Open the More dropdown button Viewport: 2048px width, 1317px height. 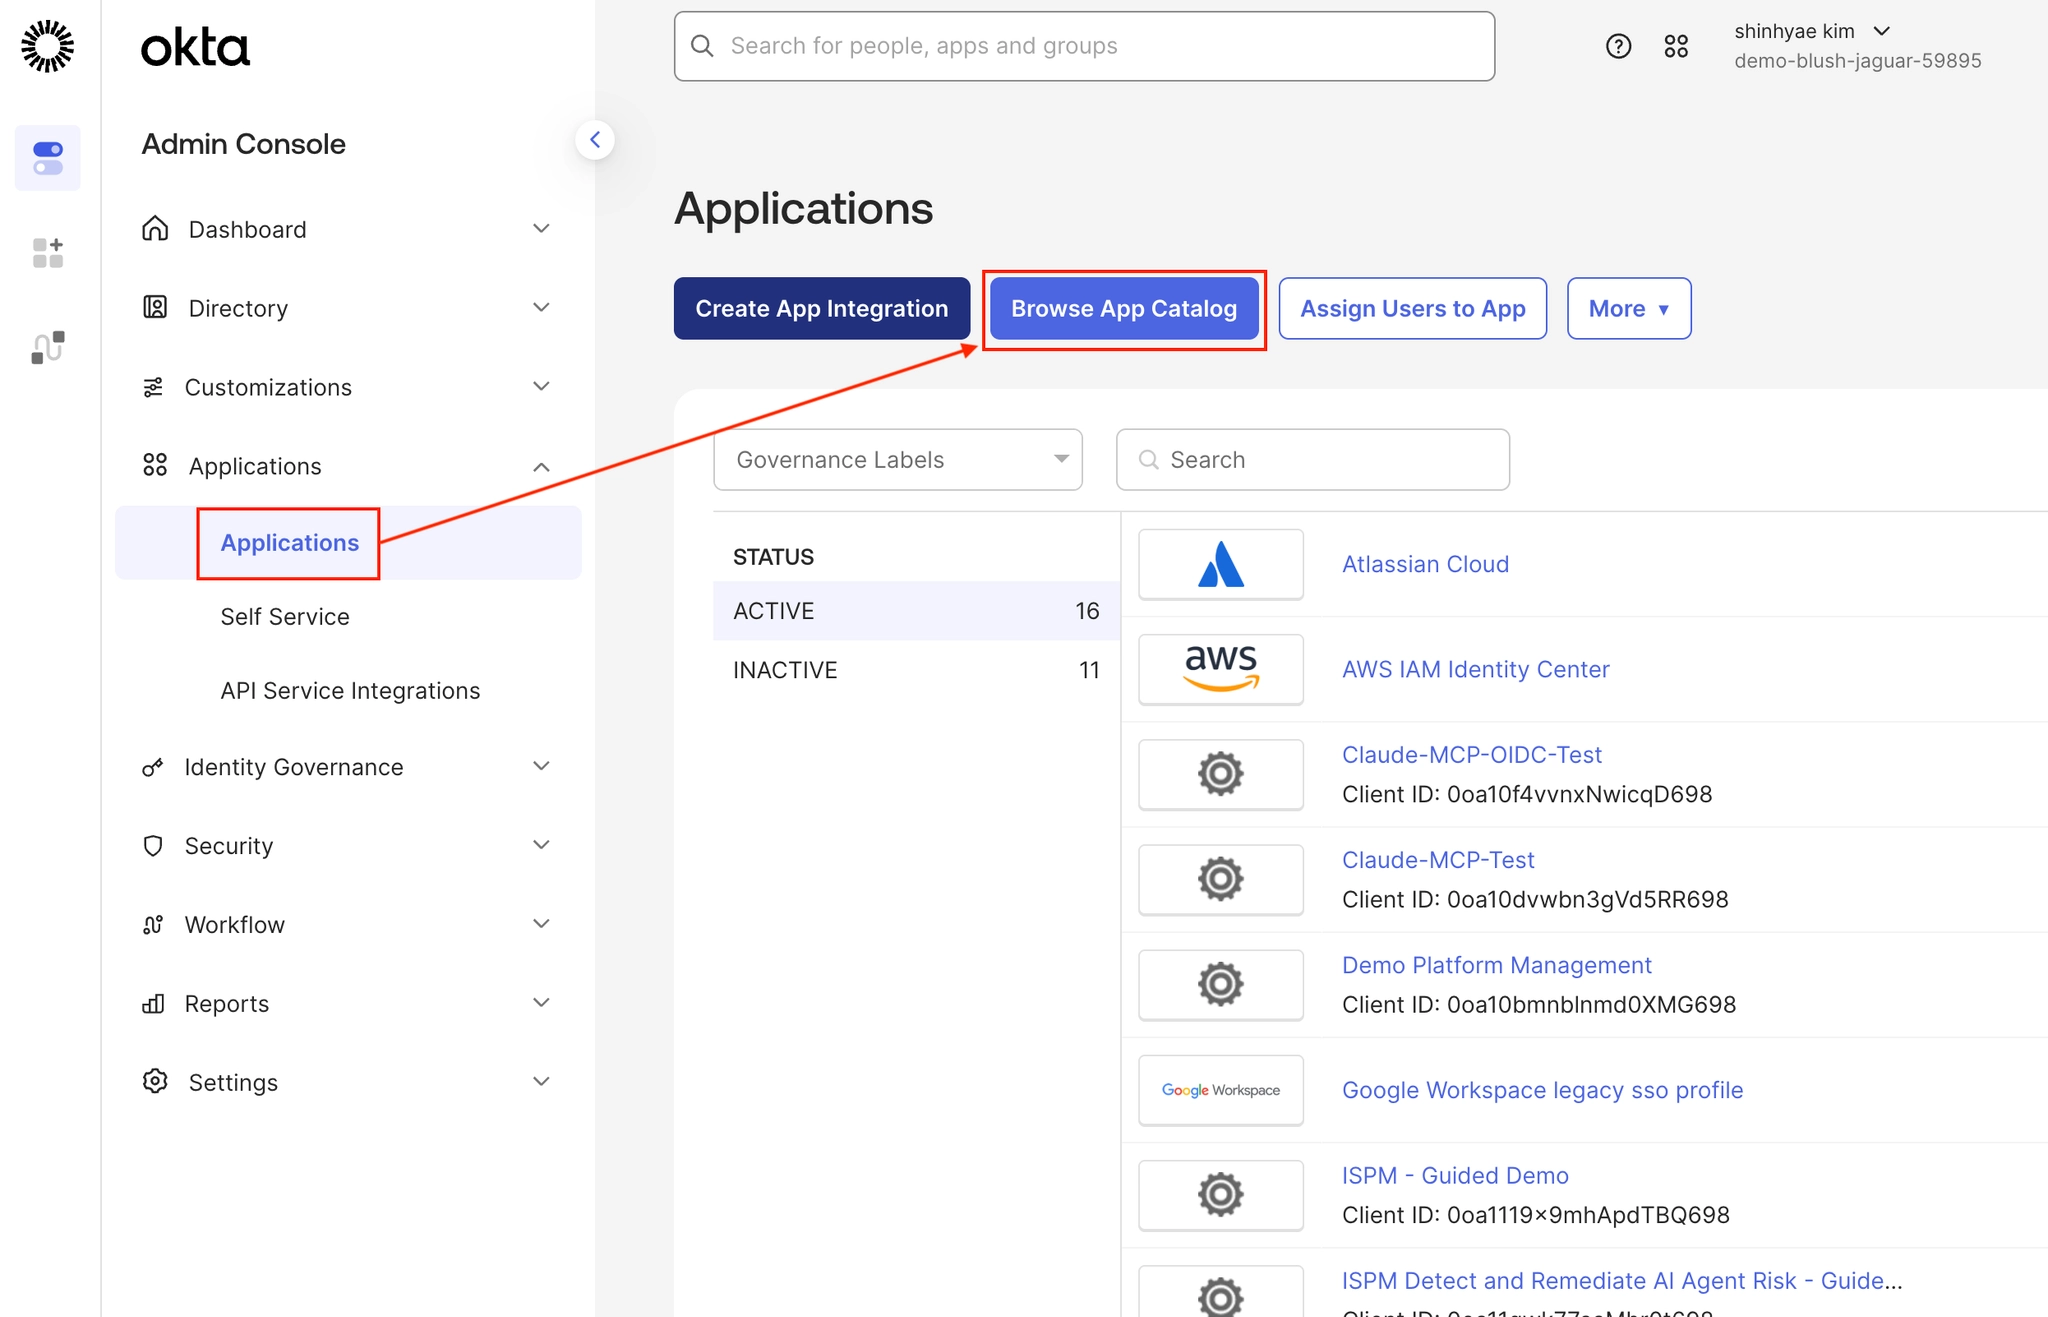pyautogui.click(x=1629, y=309)
